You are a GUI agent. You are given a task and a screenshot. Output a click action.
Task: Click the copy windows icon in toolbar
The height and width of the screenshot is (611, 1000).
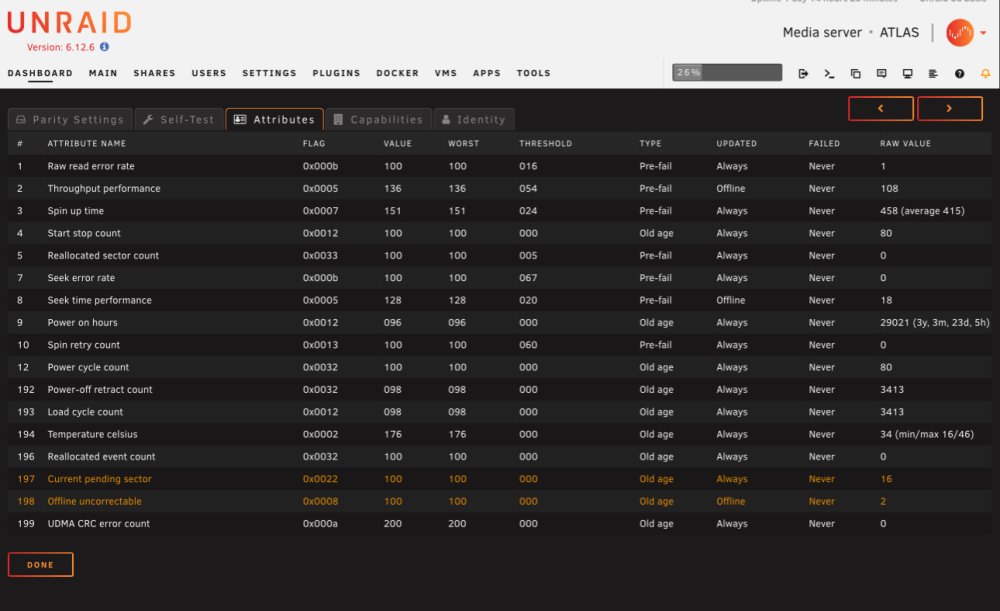855,73
